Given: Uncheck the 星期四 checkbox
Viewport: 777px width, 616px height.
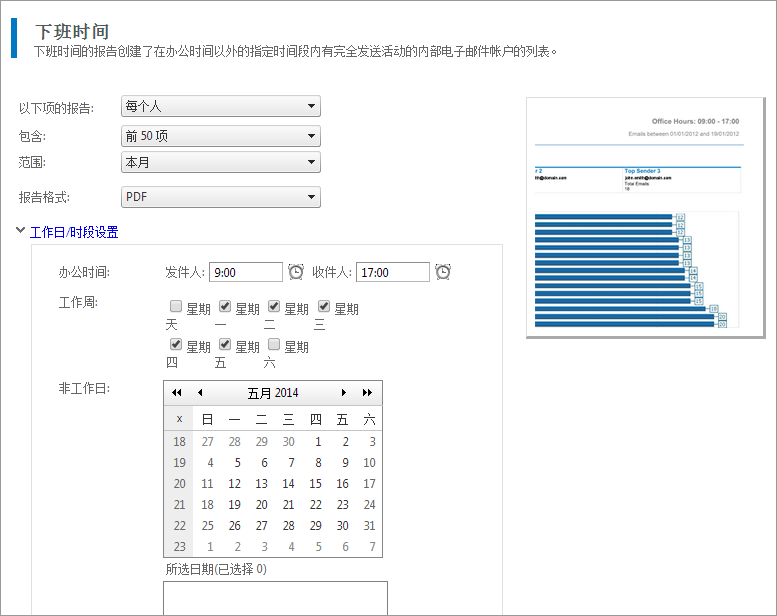Looking at the screenshot, I should [x=176, y=345].
